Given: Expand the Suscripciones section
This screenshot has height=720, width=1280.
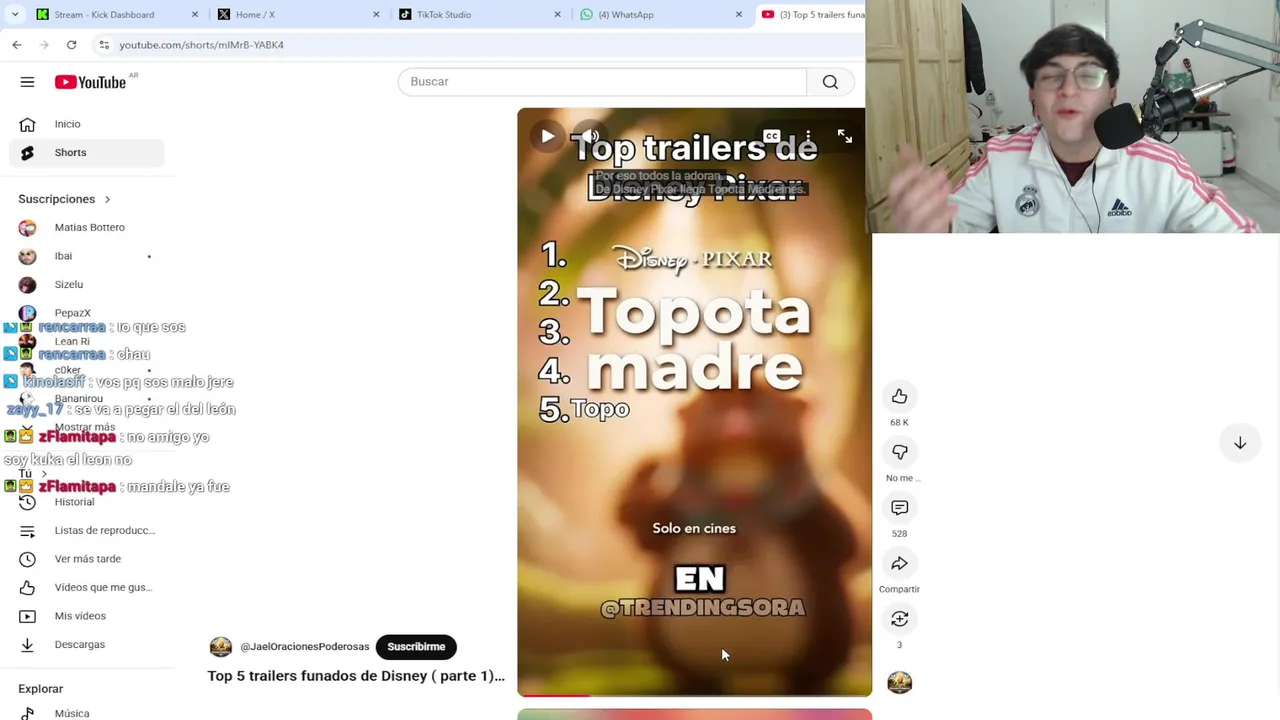Looking at the screenshot, I should click(x=64, y=199).
